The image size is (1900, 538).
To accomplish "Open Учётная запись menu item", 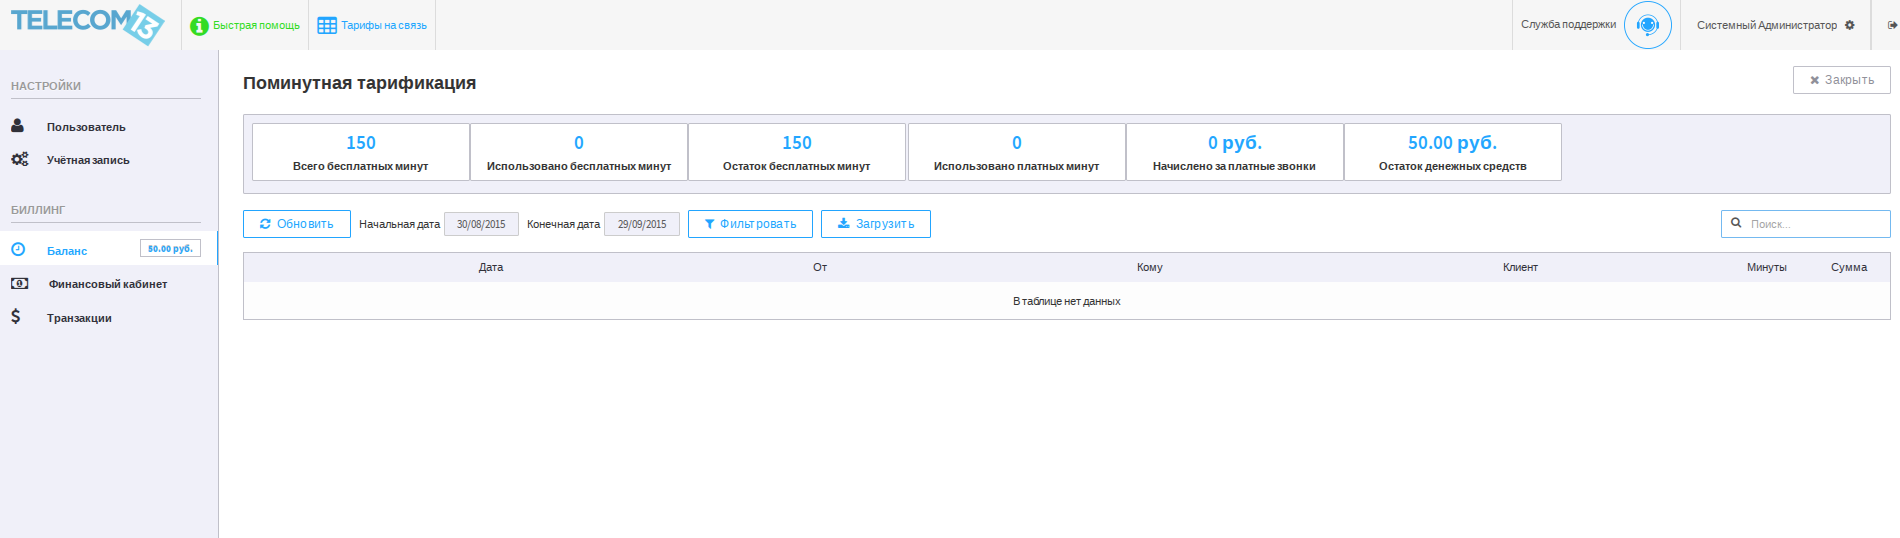I will [88, 160].
